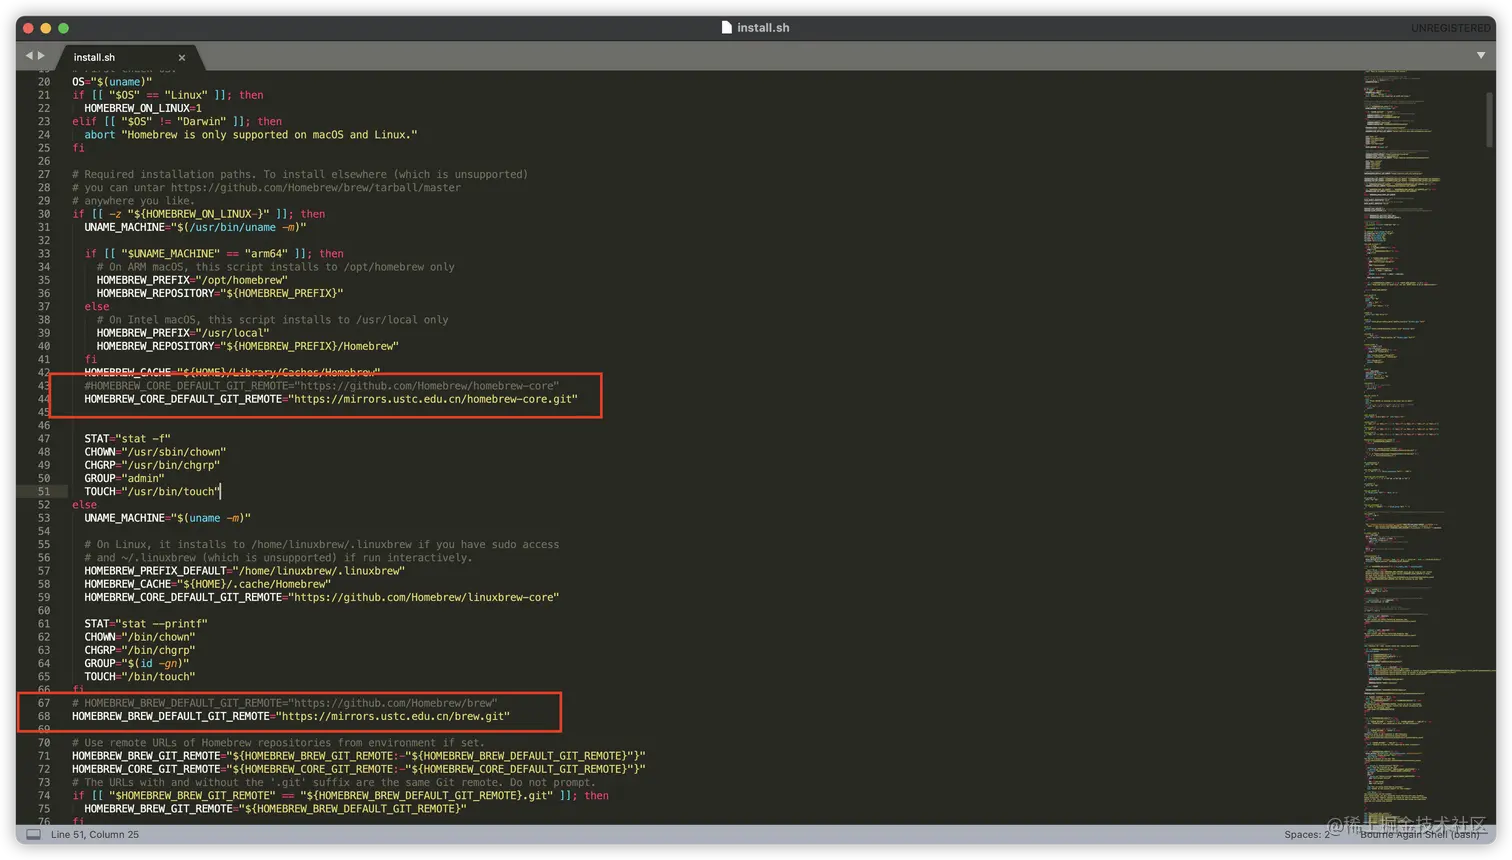1512x860 pixels.
Task: Click the comment "# On Linux, it installs to"
Action: click(x=322, y=545)
